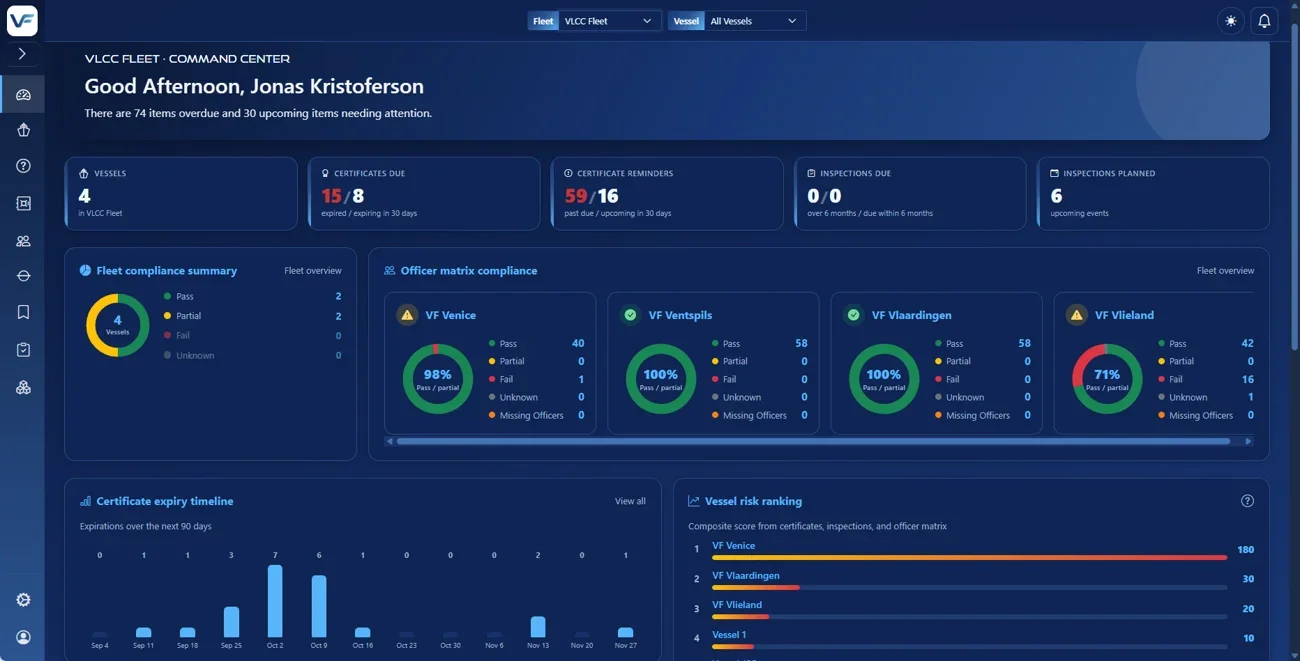Expand the sidebar with the chevron arrow
The height and width of the screenshot is (661, 1300).
pos(22,54)
